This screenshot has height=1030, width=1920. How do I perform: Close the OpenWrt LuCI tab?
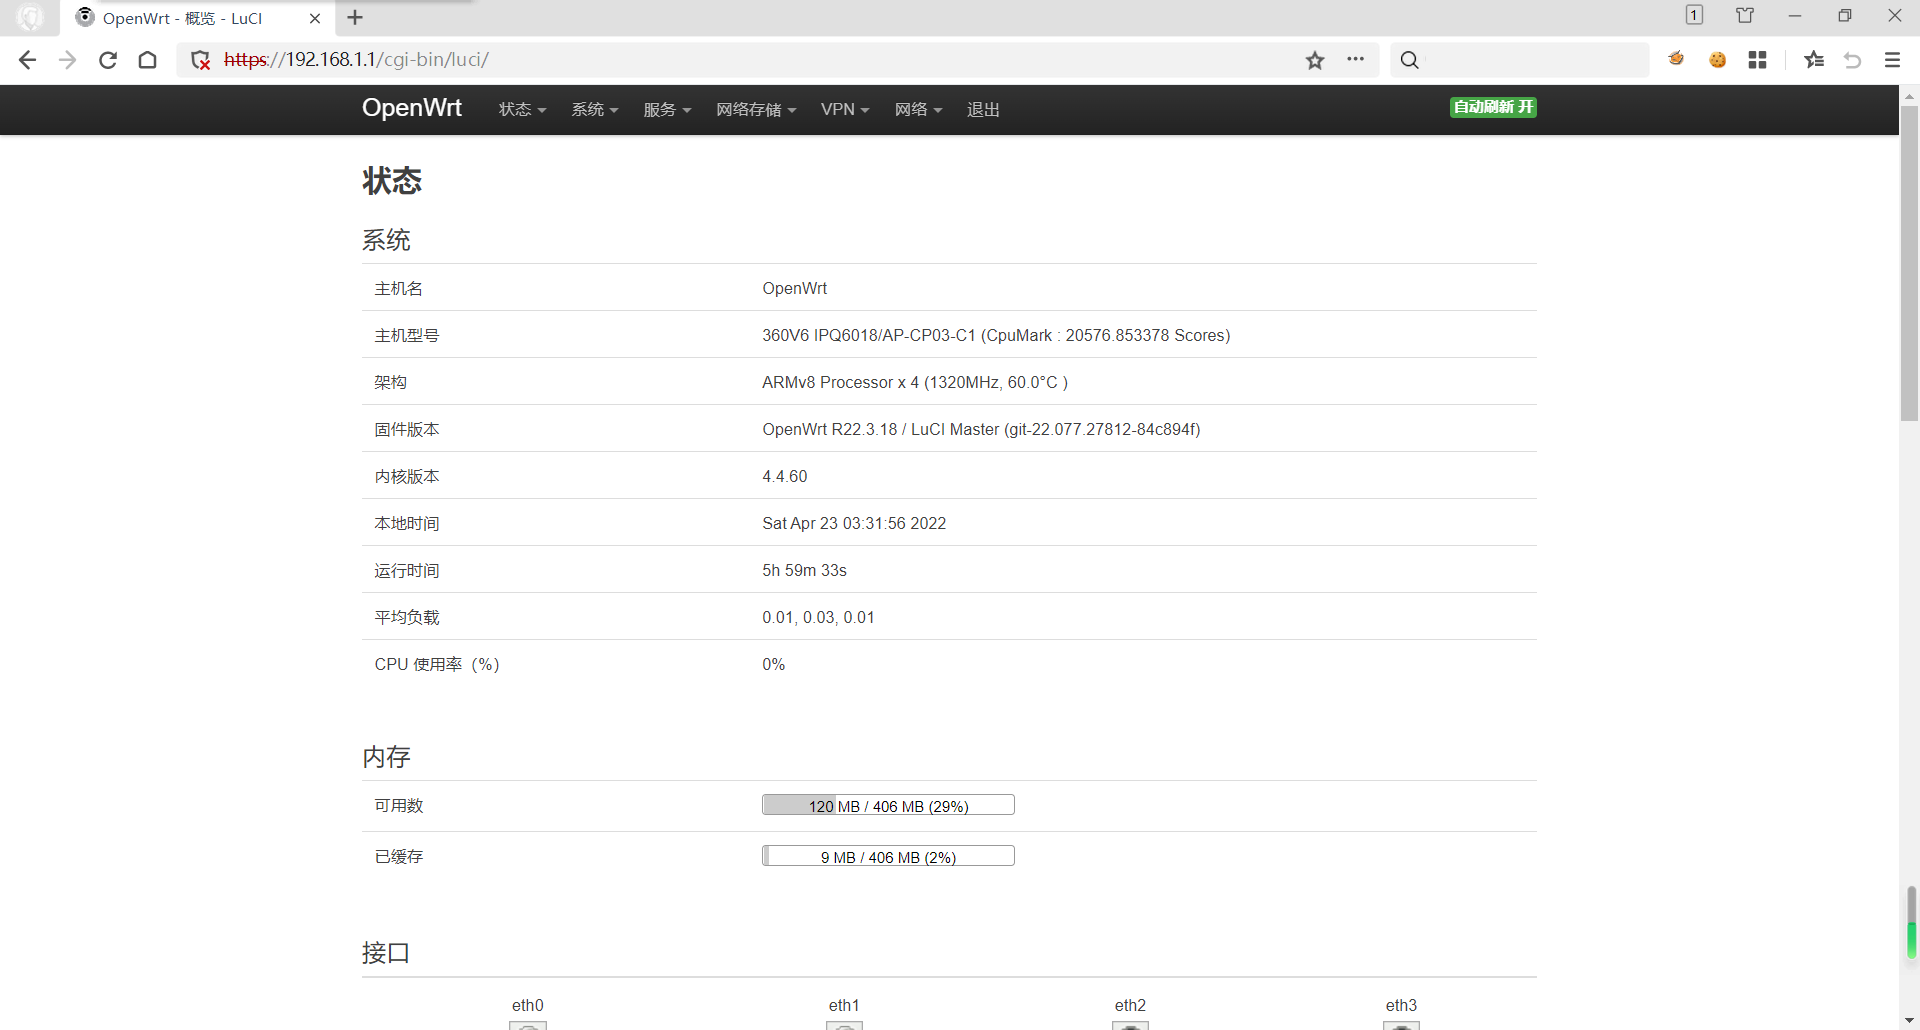tap(315, 18)
